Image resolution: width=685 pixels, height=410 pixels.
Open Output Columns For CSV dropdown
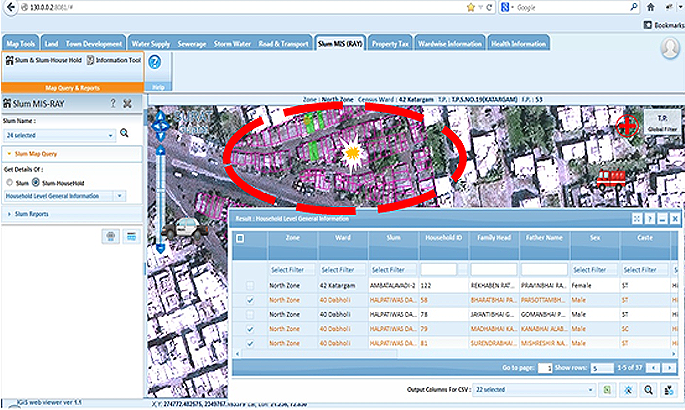(534, 389)
